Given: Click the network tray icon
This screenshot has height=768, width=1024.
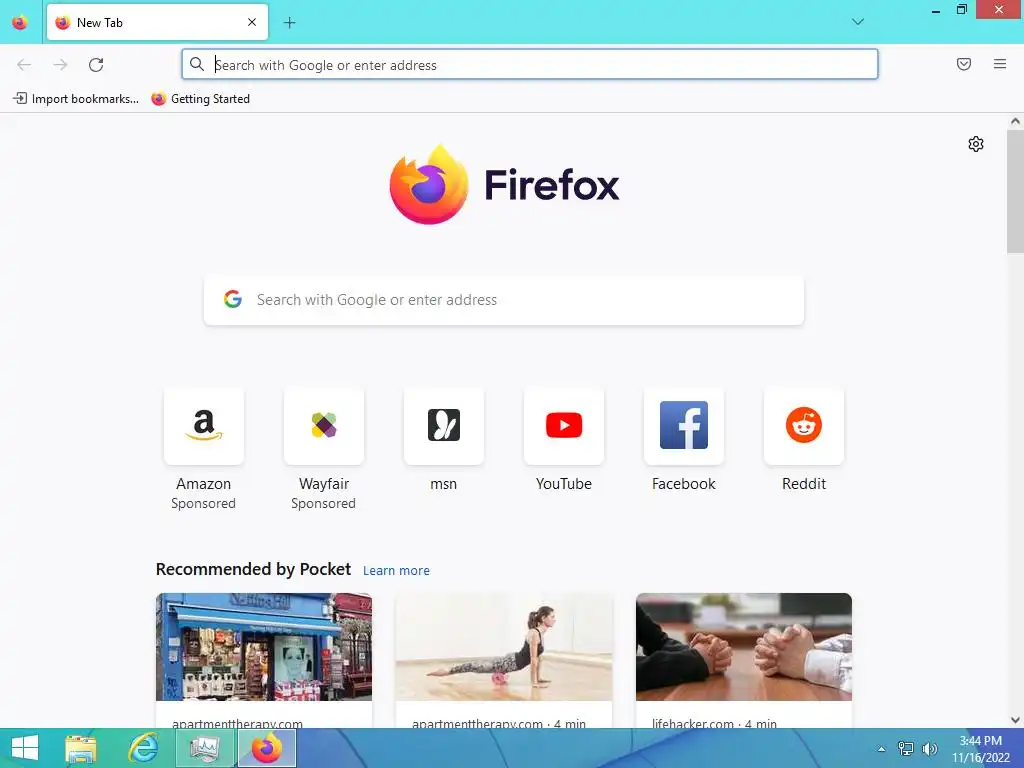Looking at the screenshot, I should 905,748.
